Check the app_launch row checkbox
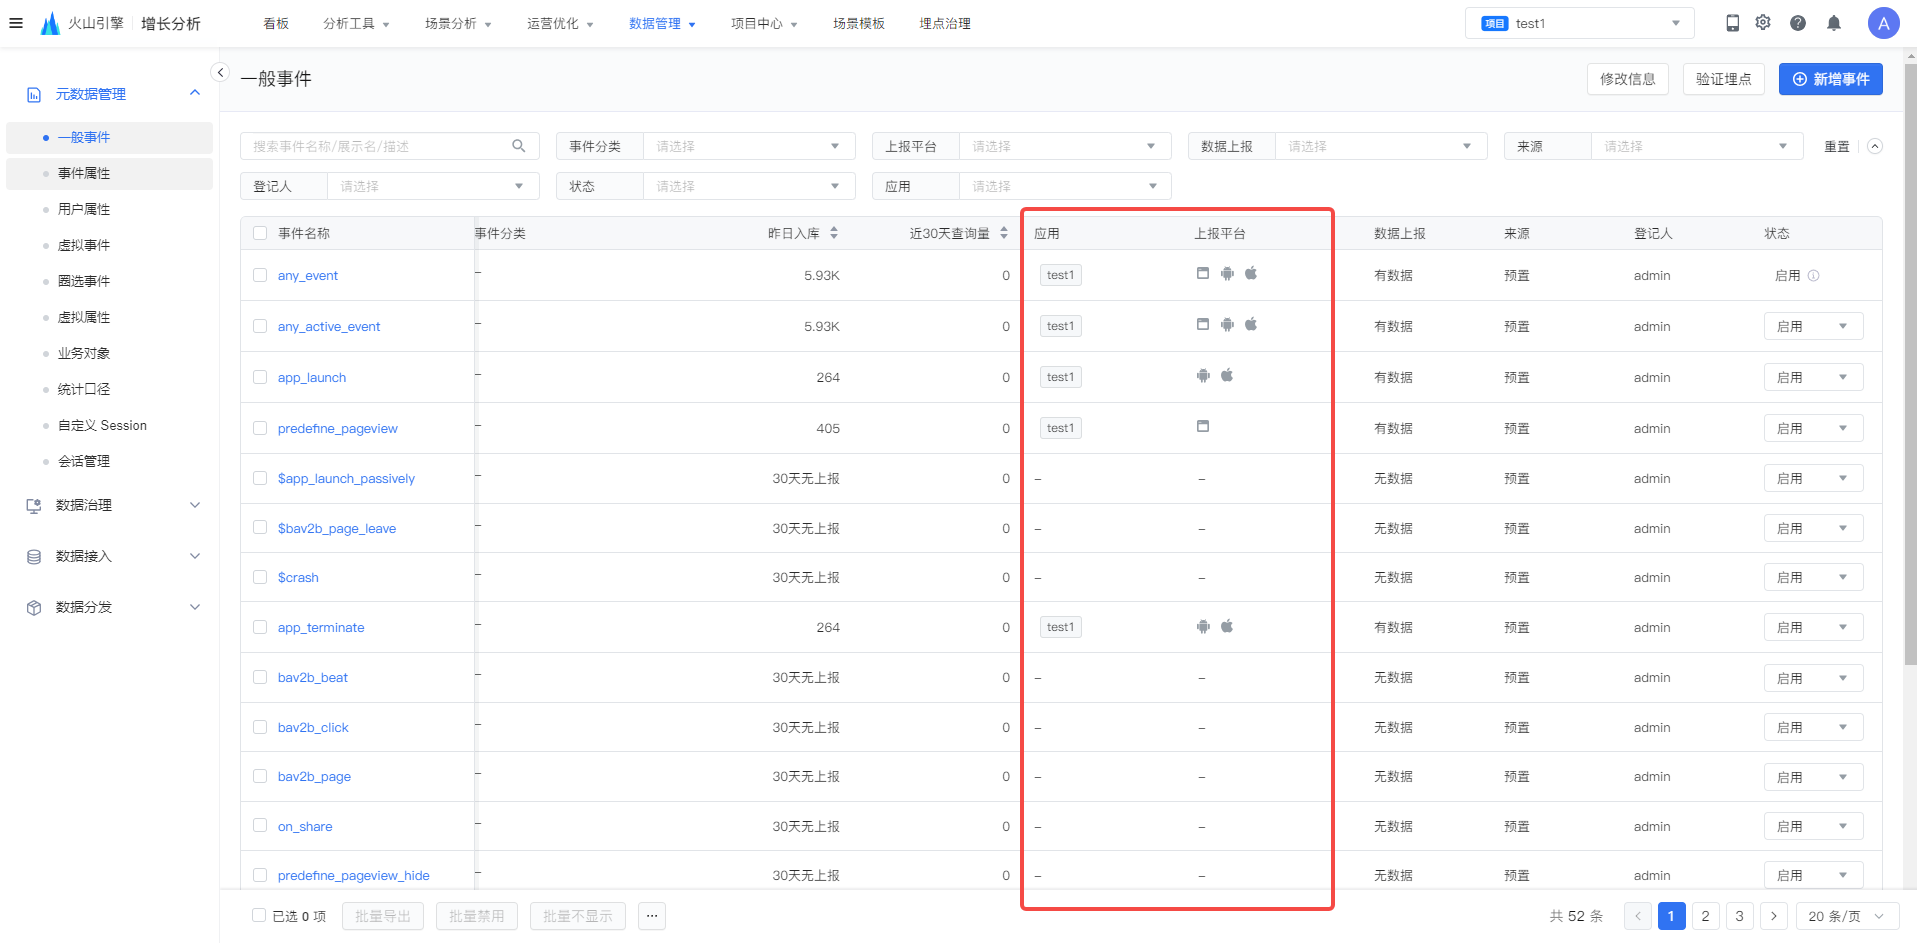This screenshot has height=943, width=1917. [x=260, y=377]
